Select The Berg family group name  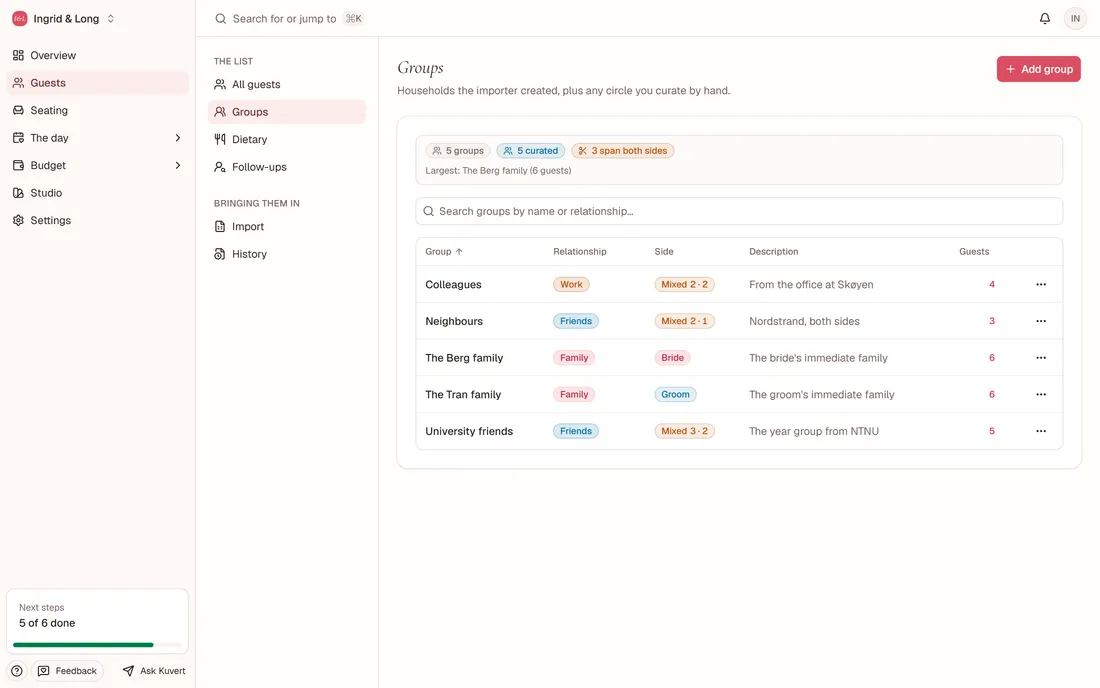[x=464, y=358]
